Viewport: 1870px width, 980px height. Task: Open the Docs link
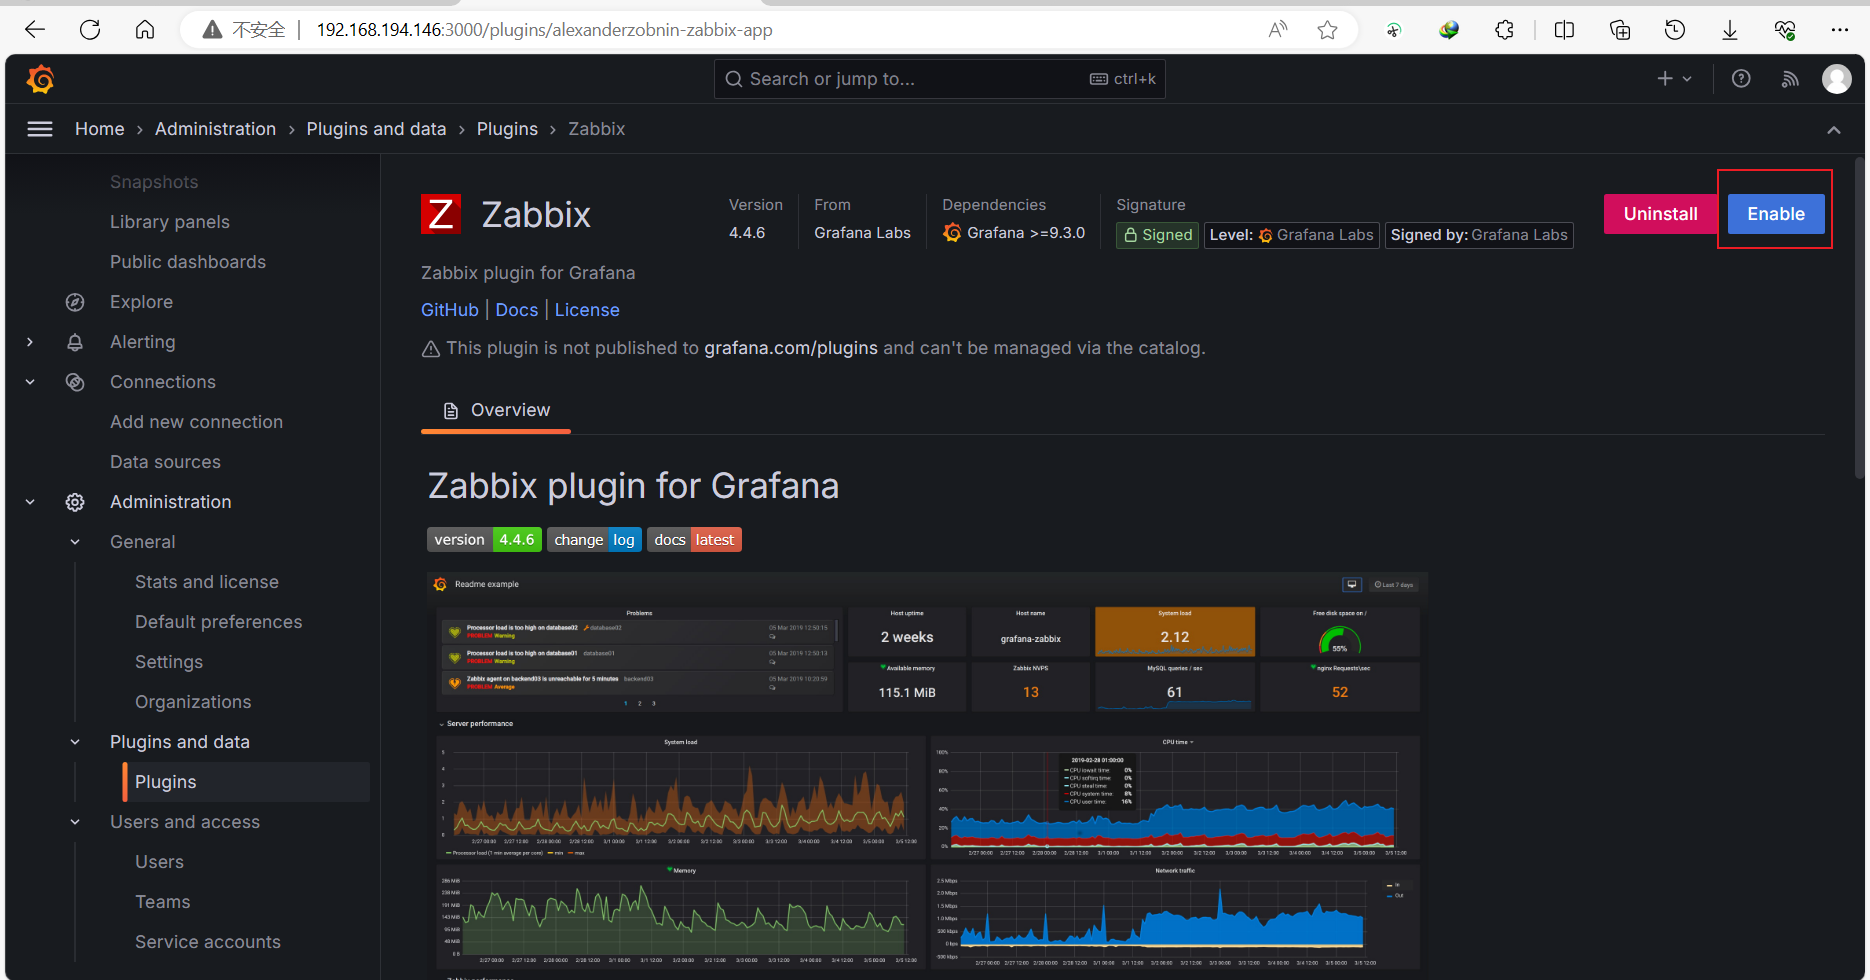pos(517,310)
